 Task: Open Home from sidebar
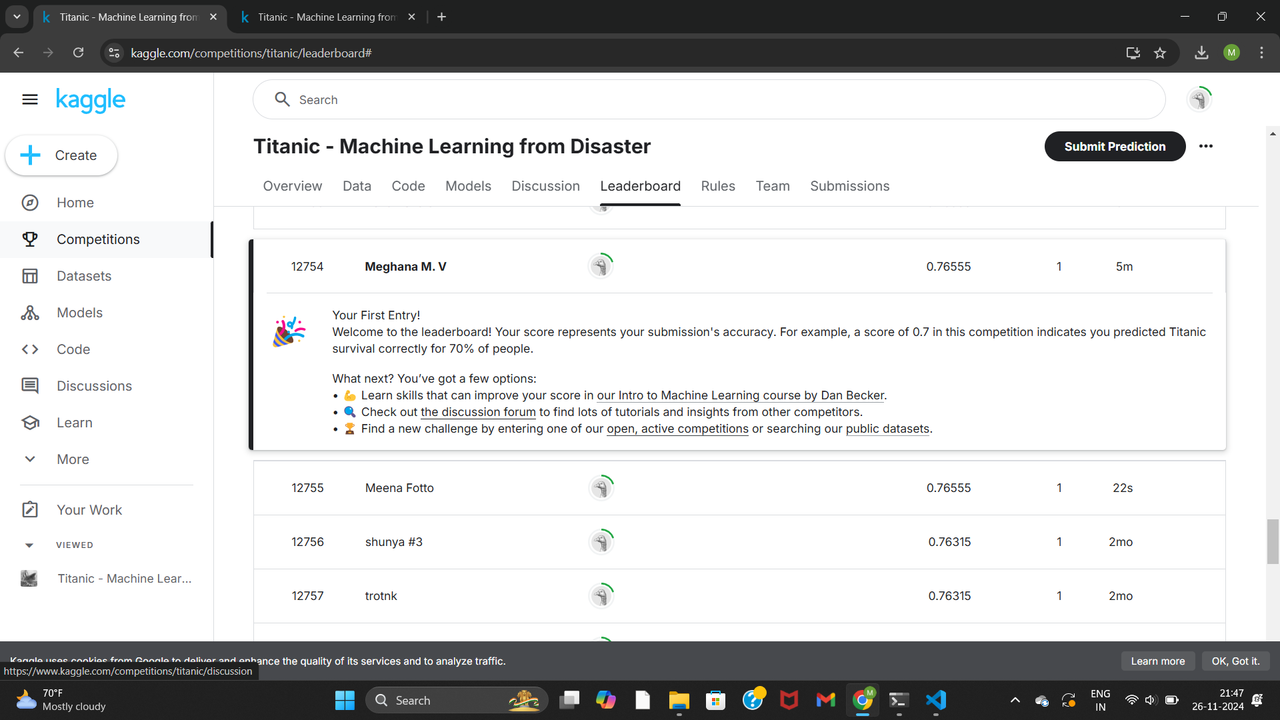coord(75,202)
